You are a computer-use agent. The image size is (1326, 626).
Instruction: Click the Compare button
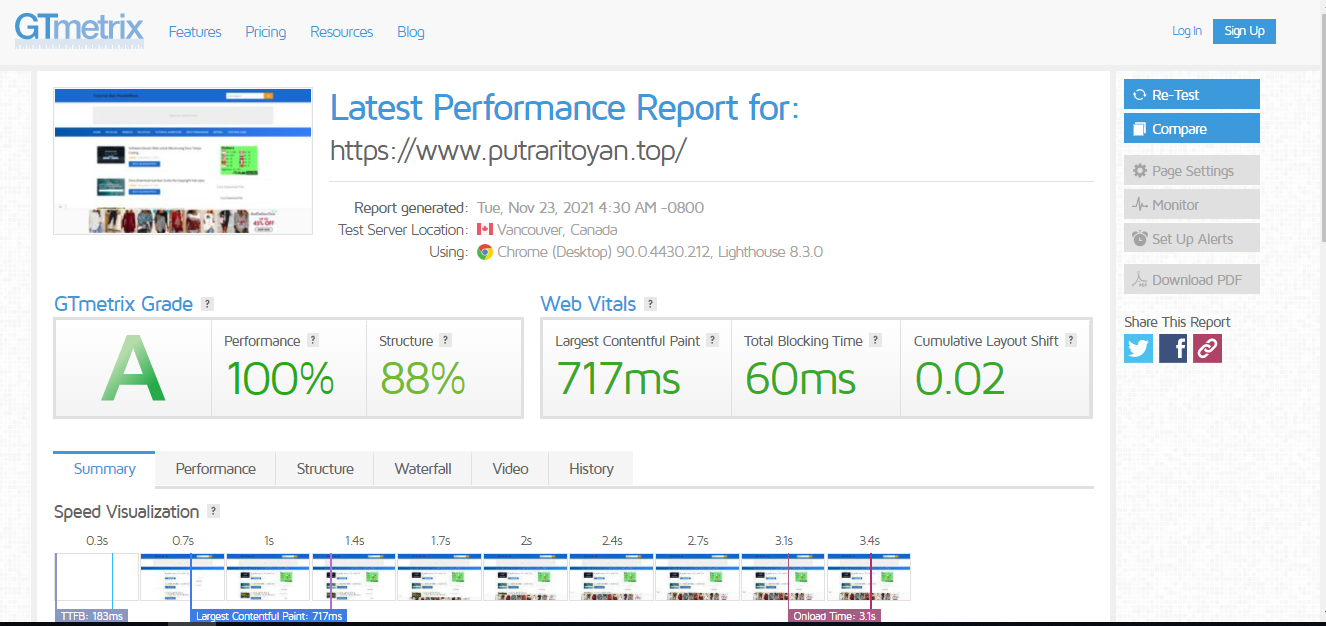(1191, 129)
